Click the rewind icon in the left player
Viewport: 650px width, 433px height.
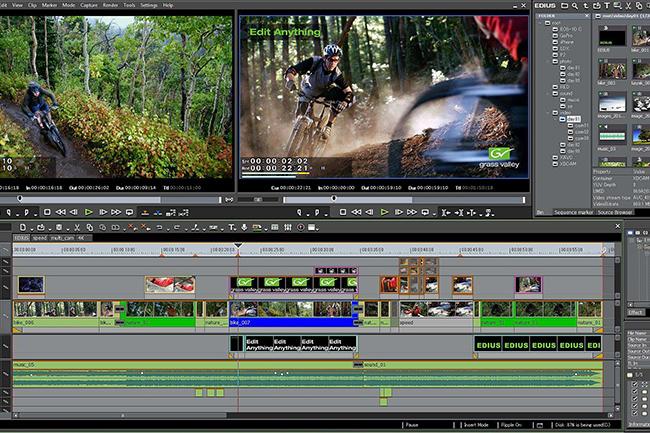tap(60, 212)
